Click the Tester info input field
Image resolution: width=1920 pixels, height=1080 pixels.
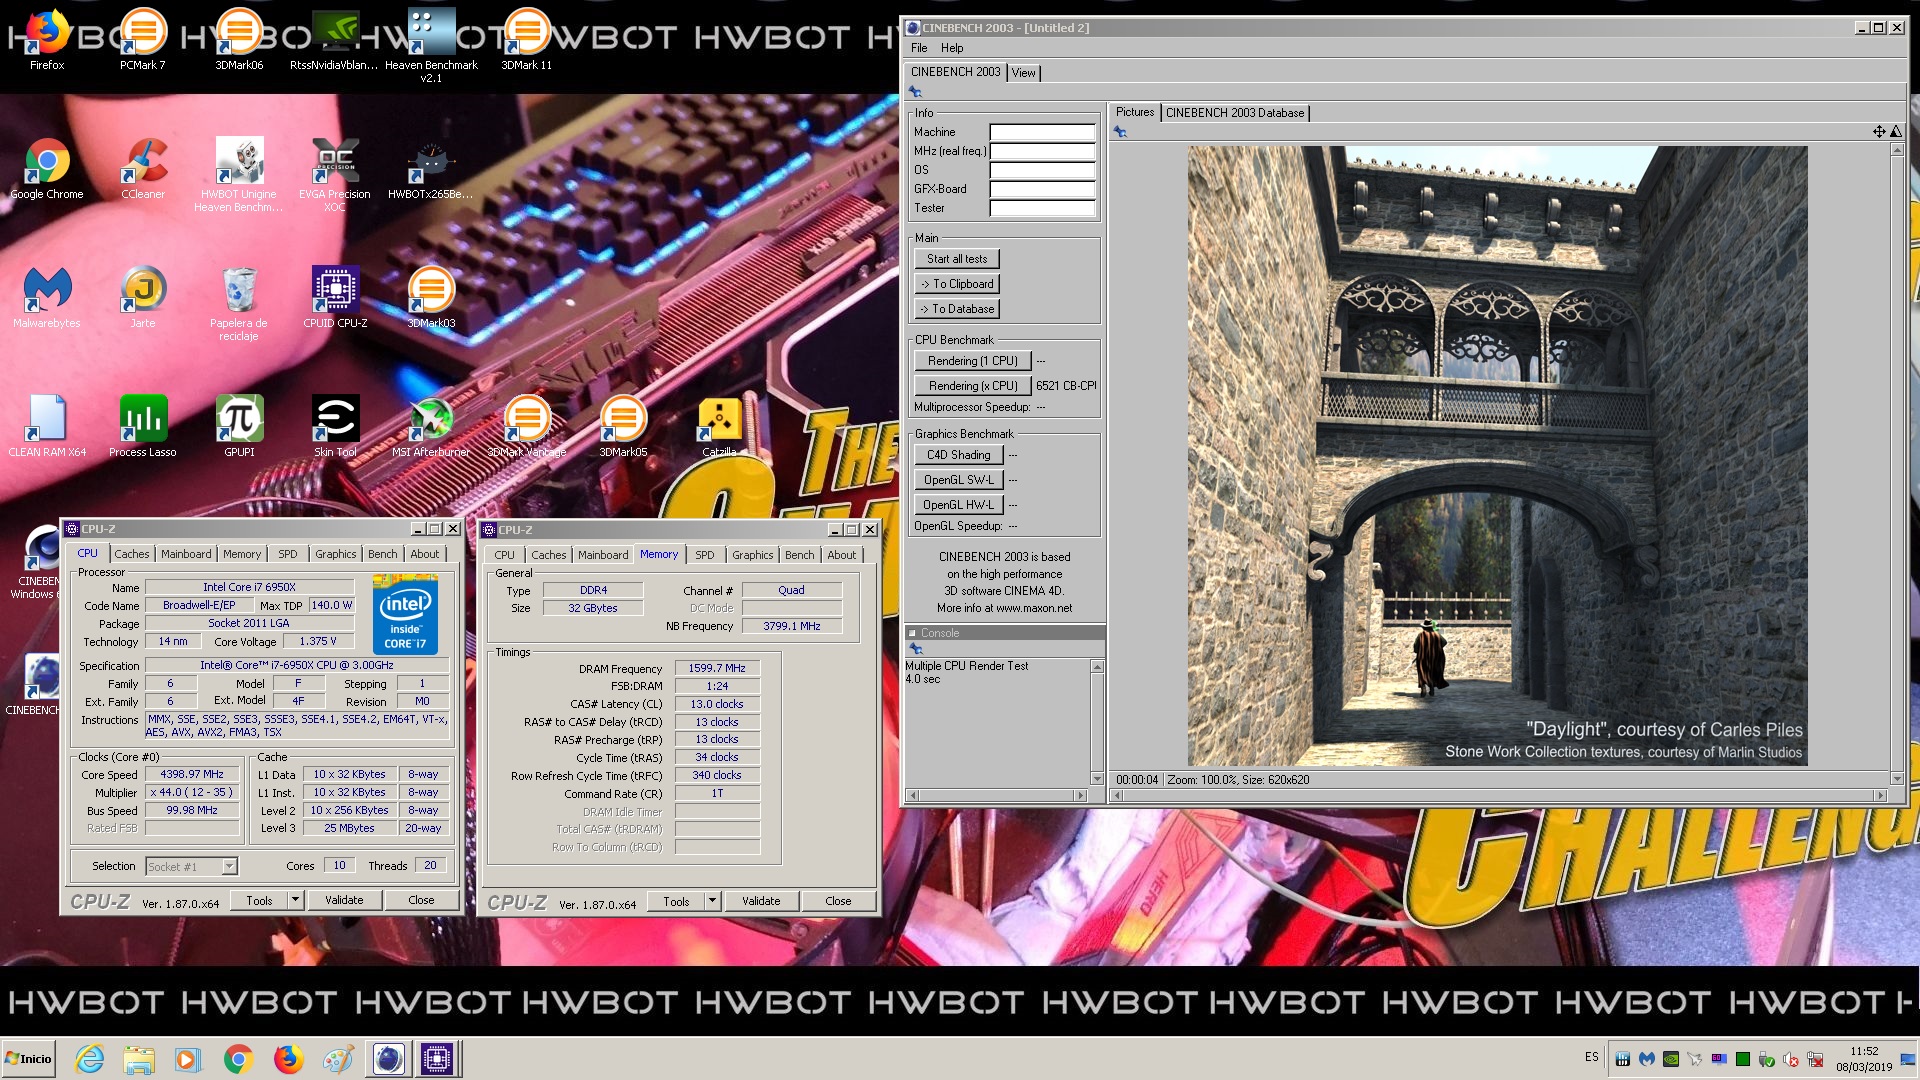[x=1042, y=208]
